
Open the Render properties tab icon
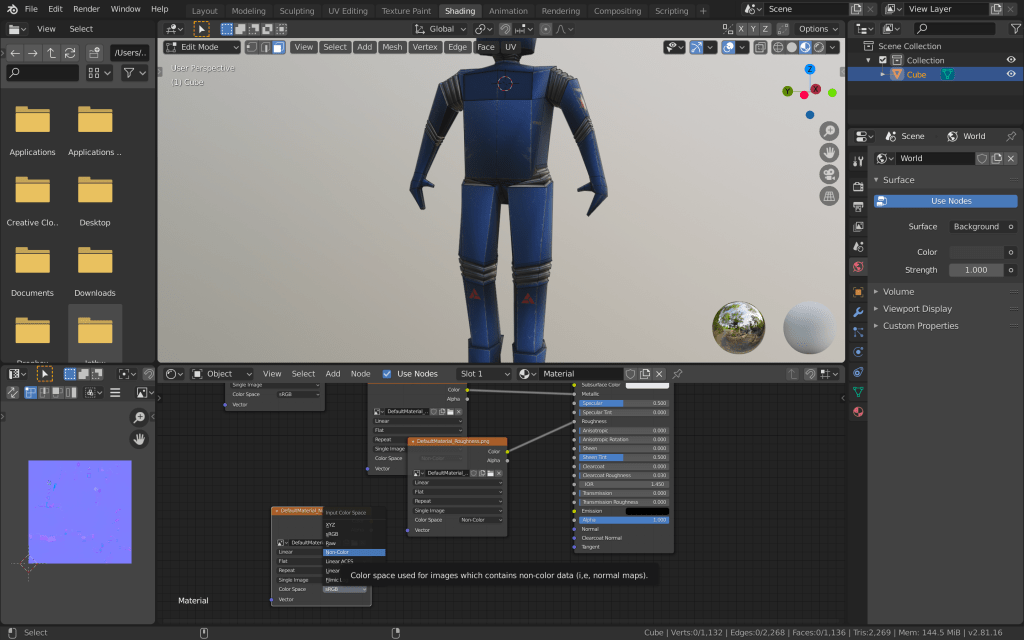click(857, 186)
